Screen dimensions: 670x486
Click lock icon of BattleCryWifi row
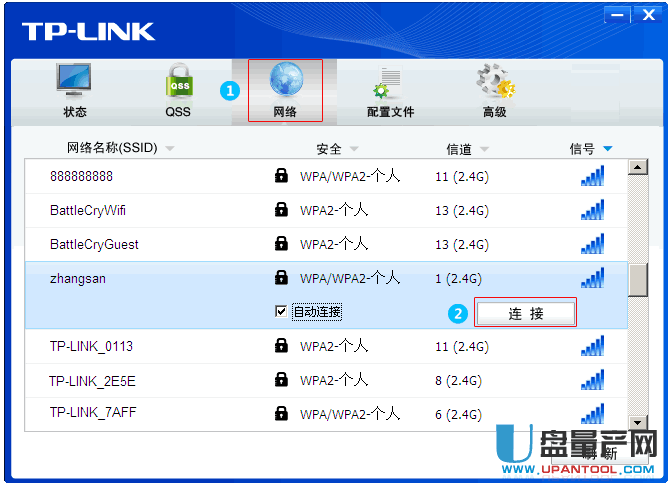[x=281, y=209]
